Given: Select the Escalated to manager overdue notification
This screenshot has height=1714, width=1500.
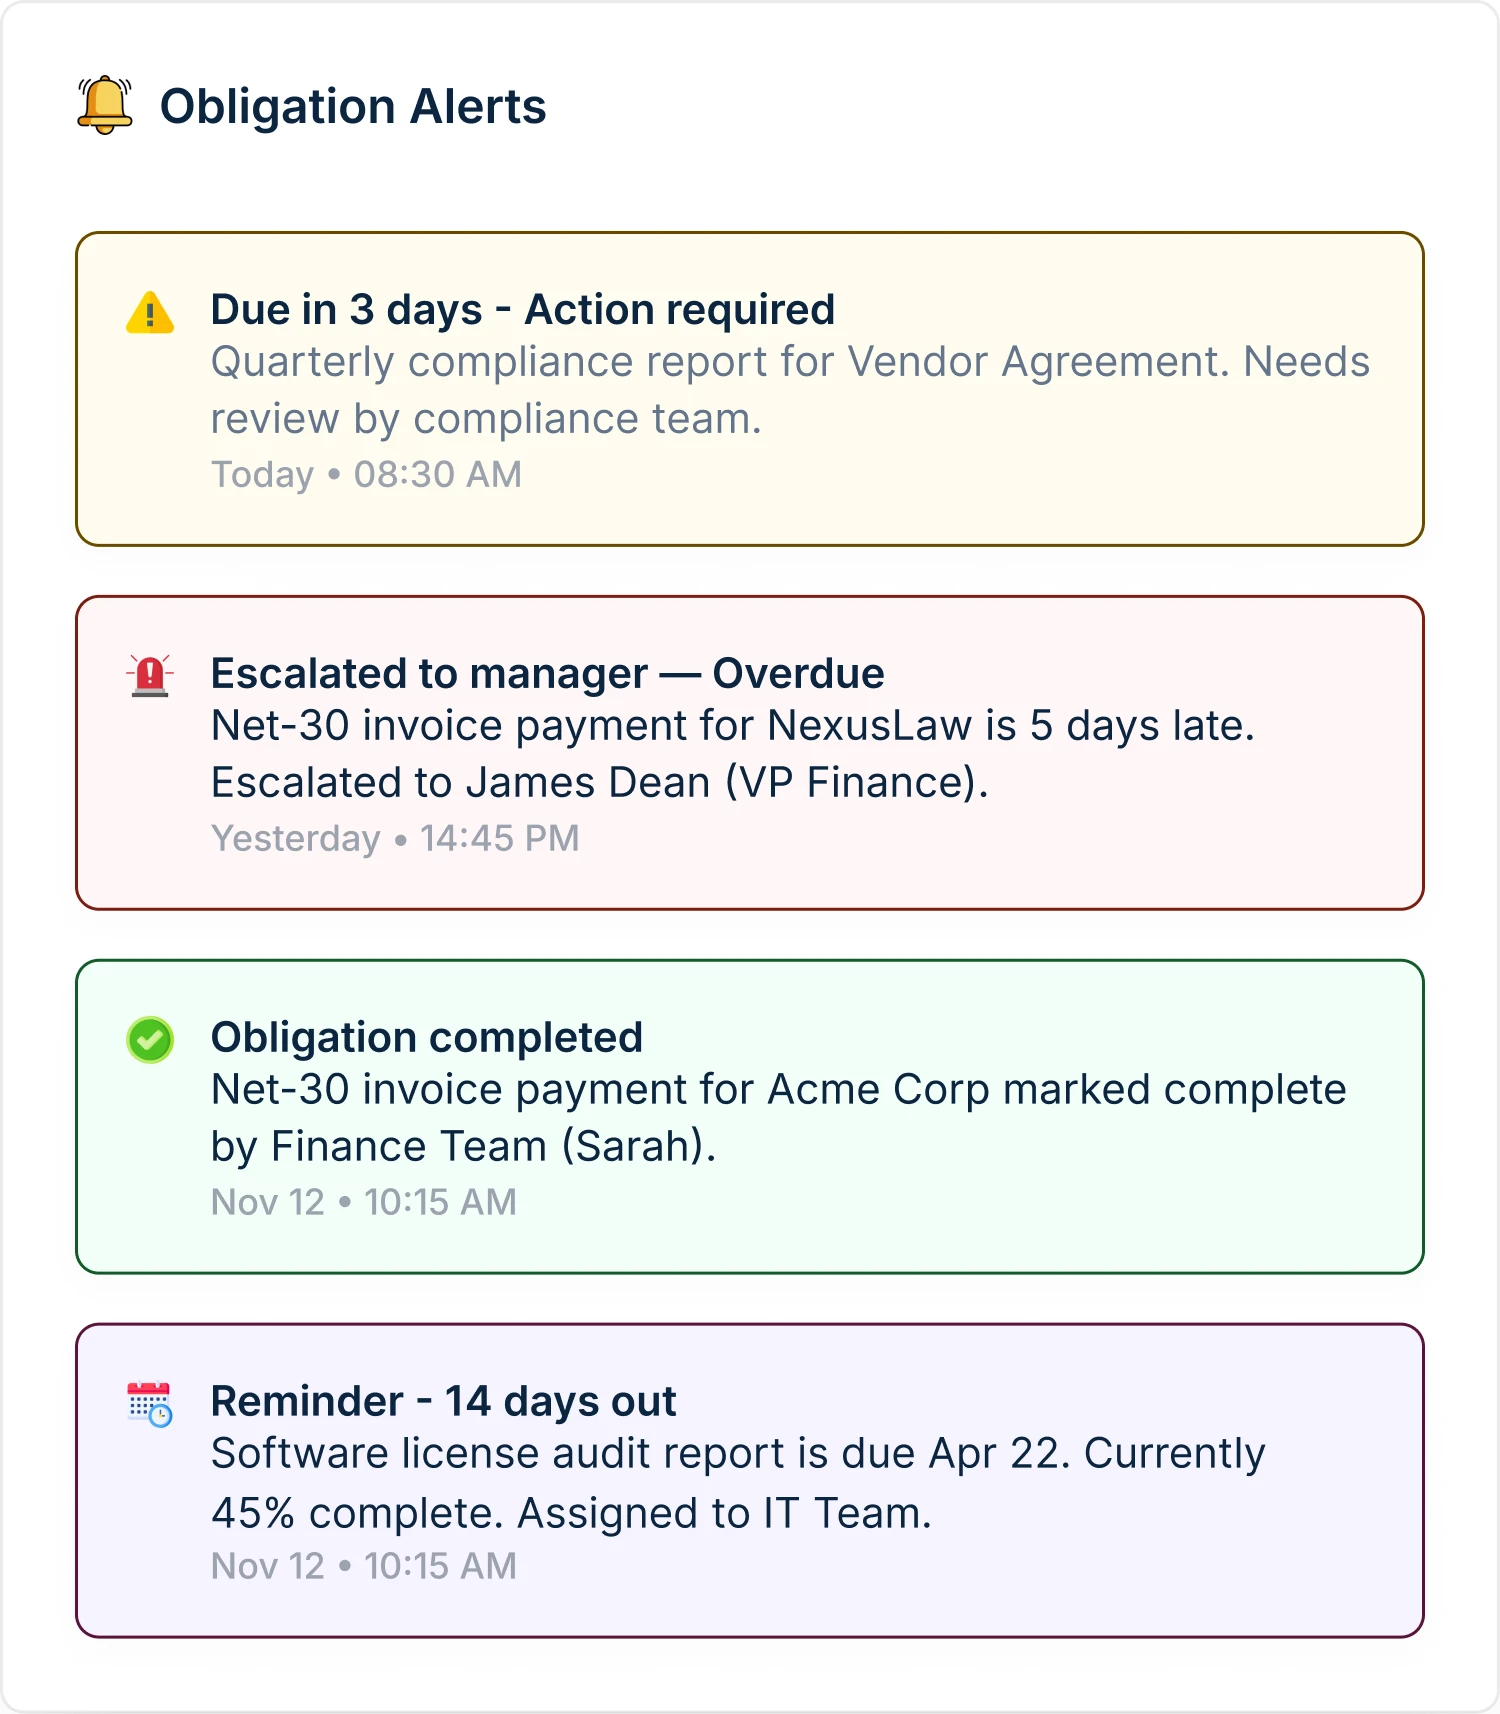Looking at the screenshot, I should tap(750, 752).
